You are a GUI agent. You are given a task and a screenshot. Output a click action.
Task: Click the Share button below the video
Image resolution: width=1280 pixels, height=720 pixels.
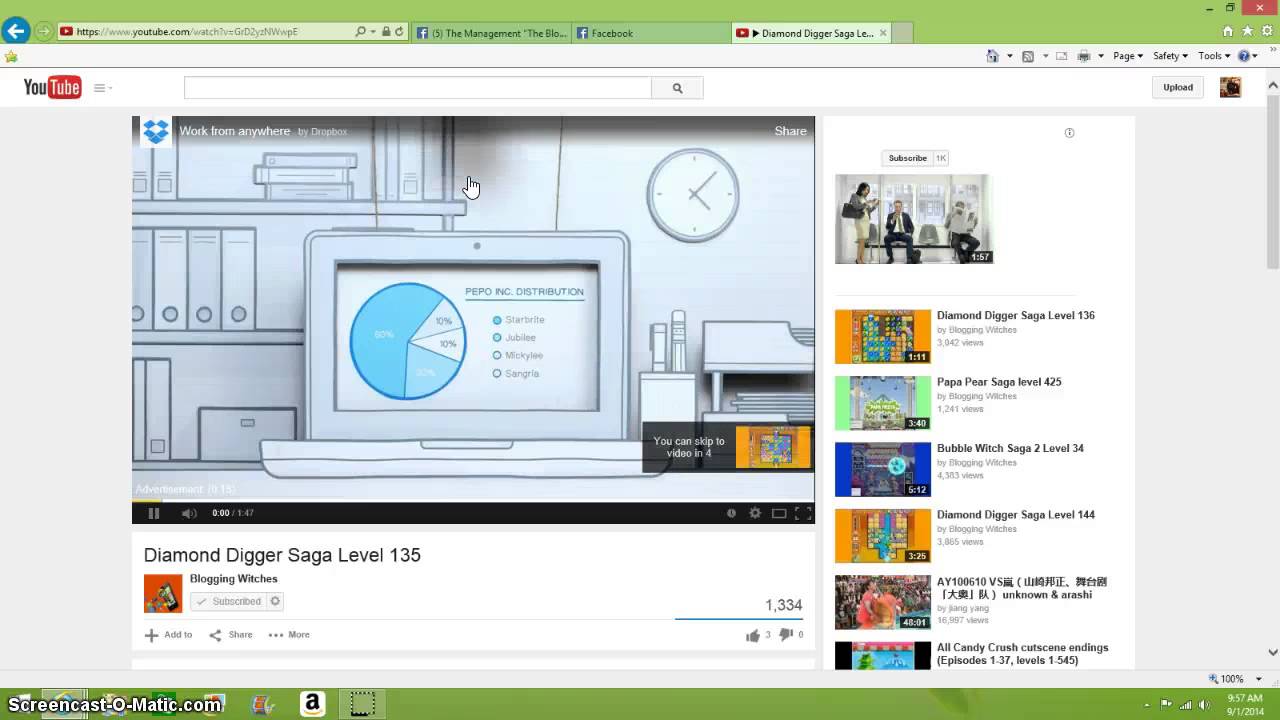231,635
